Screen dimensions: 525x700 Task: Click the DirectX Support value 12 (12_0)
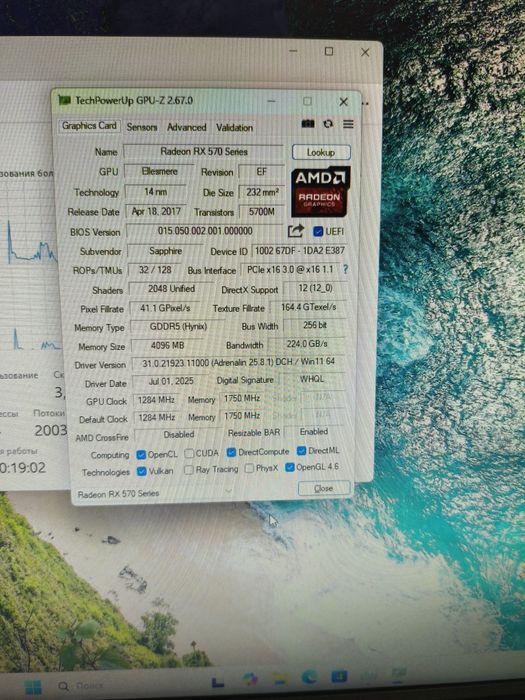315,288
